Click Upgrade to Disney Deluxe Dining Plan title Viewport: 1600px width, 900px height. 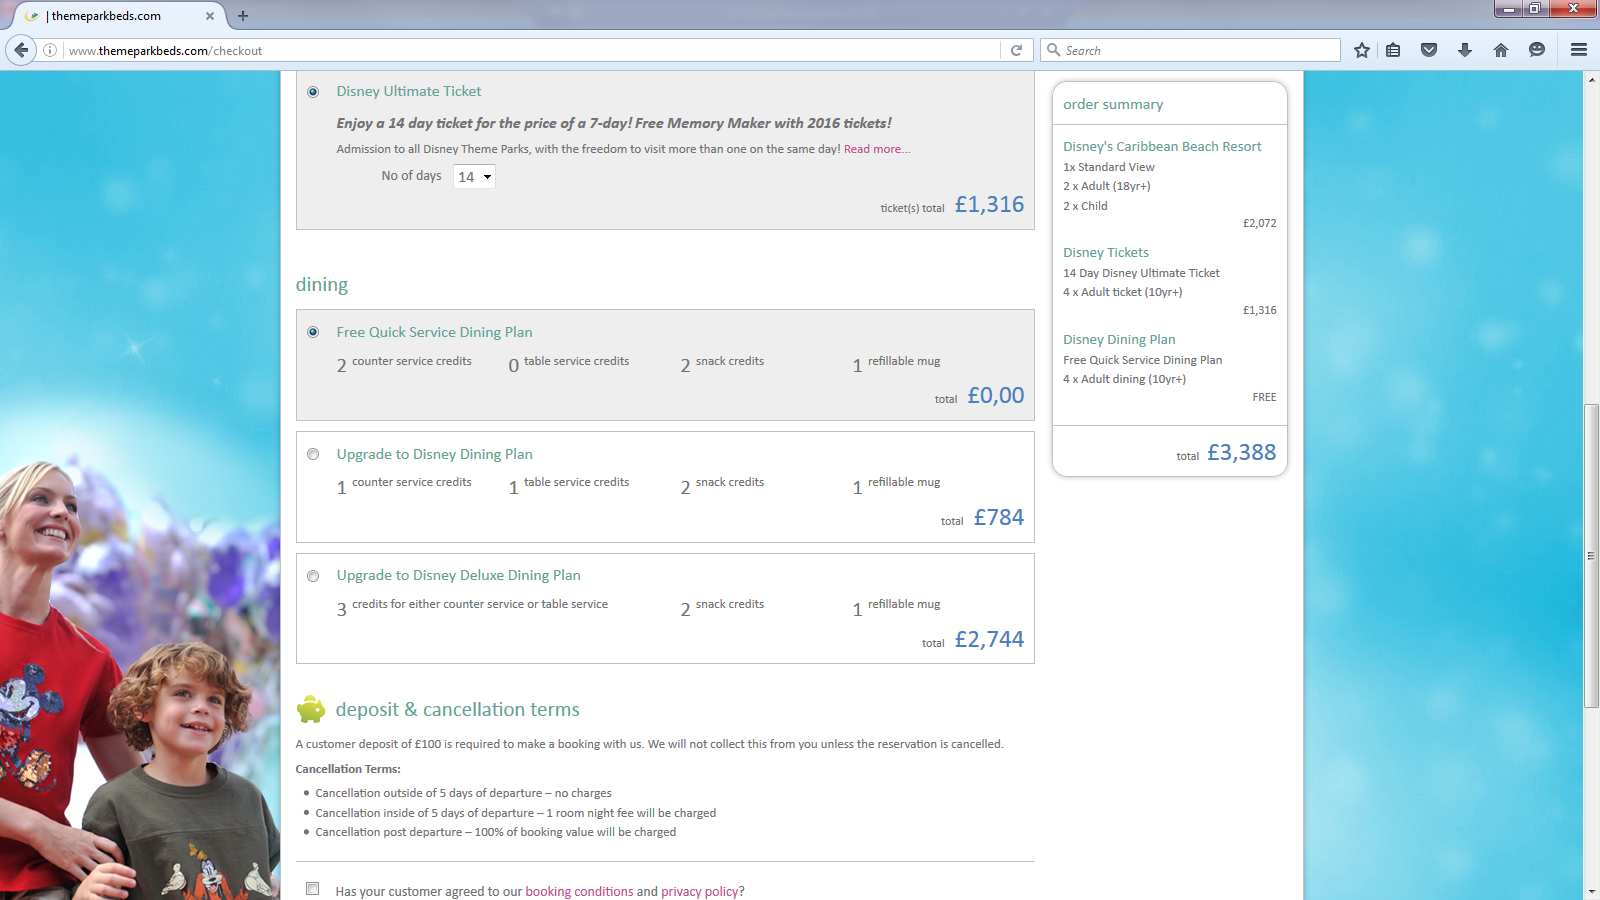pyautogui.click(x=458, y=575)
